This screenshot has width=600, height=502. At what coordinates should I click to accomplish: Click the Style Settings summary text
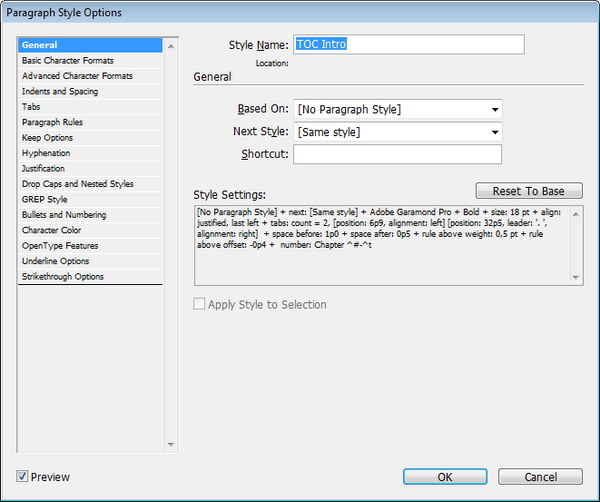pos(379,228)
